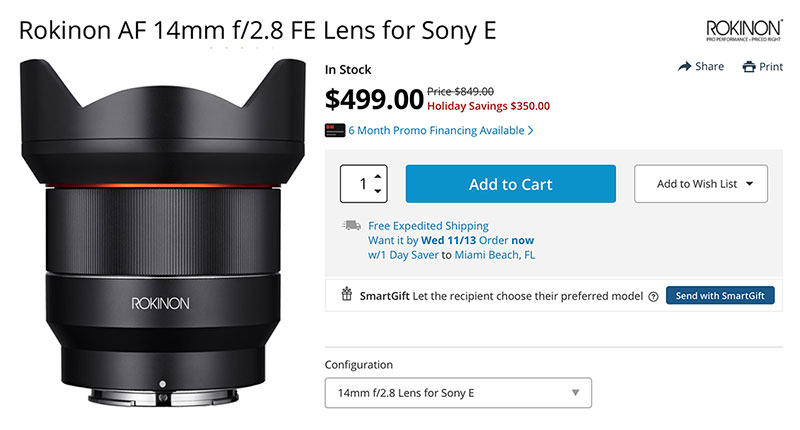Click the Free Expedited Shipping link
The width and height of the screenshot is (800, 430).
pyautogui.click(x=428, y=226)
